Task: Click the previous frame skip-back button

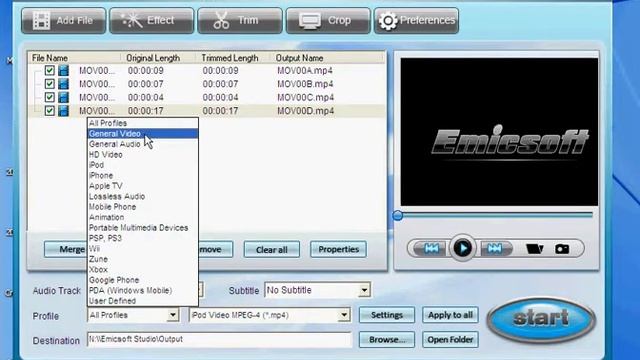Action: [x=431, y=248]
